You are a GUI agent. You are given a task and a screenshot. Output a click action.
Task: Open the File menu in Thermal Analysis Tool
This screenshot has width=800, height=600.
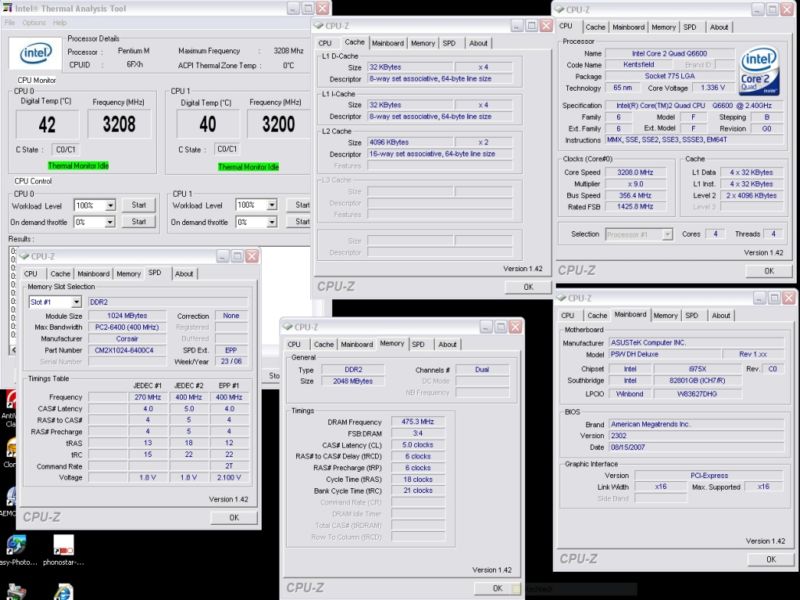click(9, 23)
